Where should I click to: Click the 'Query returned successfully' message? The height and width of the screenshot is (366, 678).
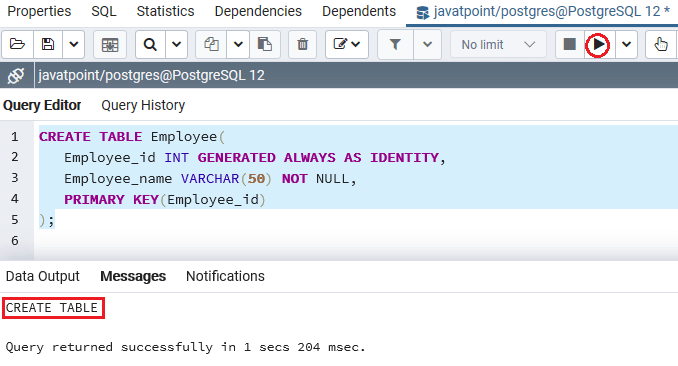coord(185,347)
